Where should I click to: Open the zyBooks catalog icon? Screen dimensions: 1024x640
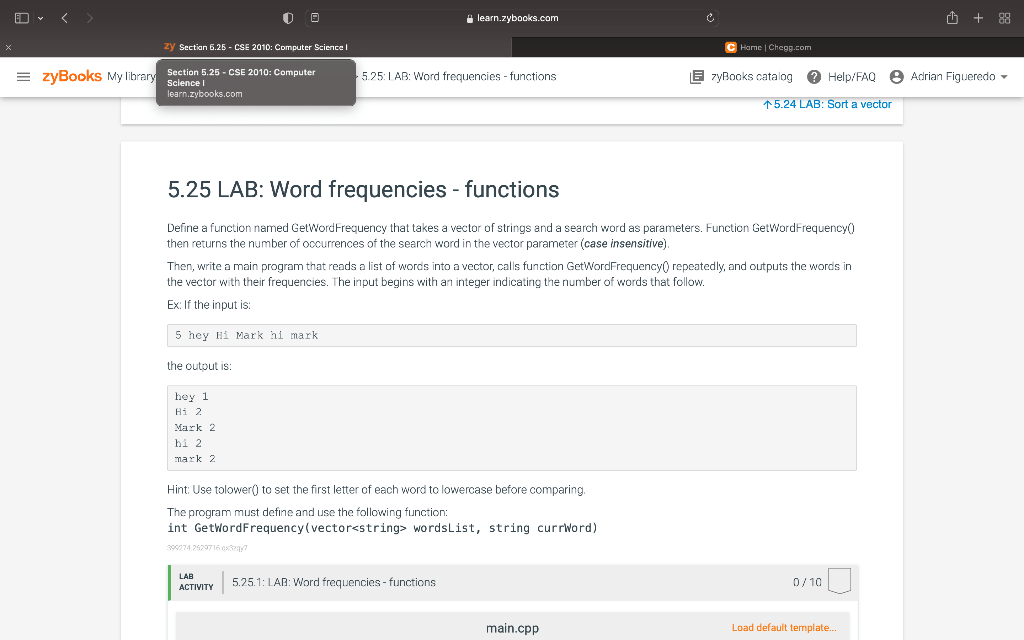[x=697, y=77]
